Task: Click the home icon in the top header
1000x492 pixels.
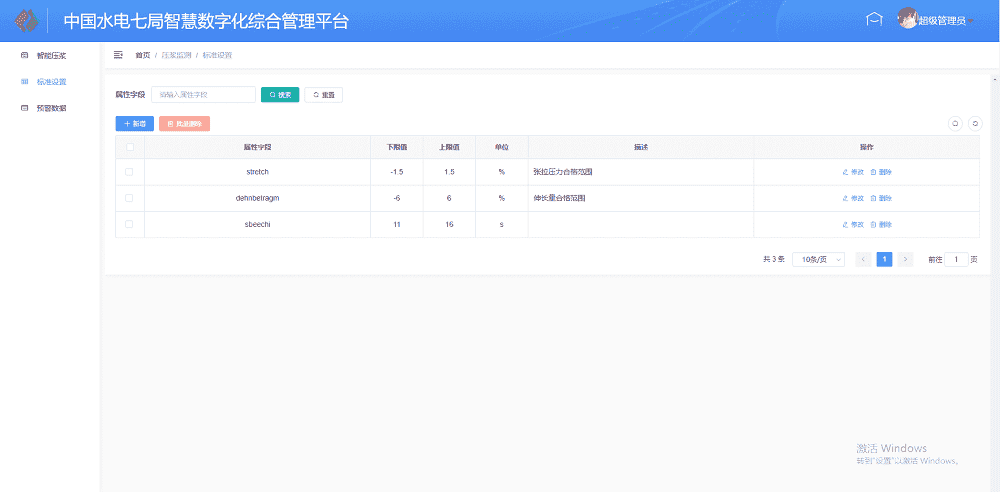Action: [x=874, y=20]
